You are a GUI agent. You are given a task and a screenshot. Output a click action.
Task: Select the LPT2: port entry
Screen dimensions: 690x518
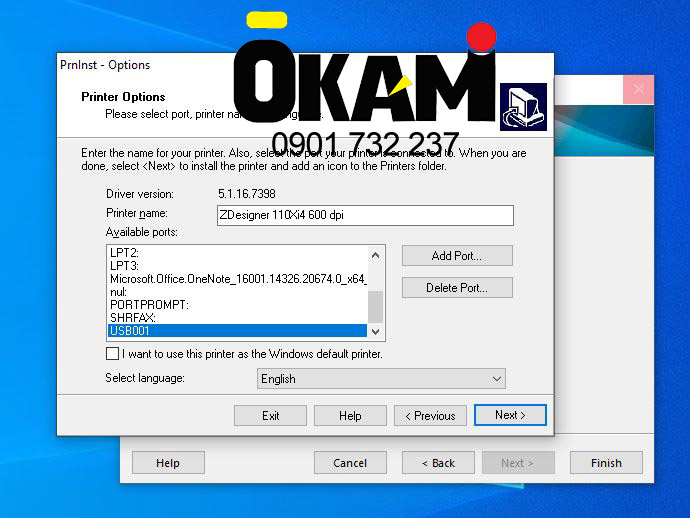(x=237, y=253)
